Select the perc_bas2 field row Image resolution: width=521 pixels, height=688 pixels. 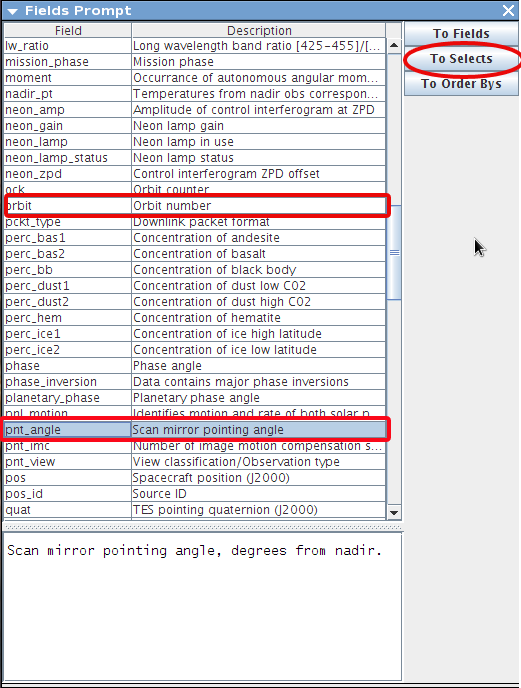[x=195, y=254]
